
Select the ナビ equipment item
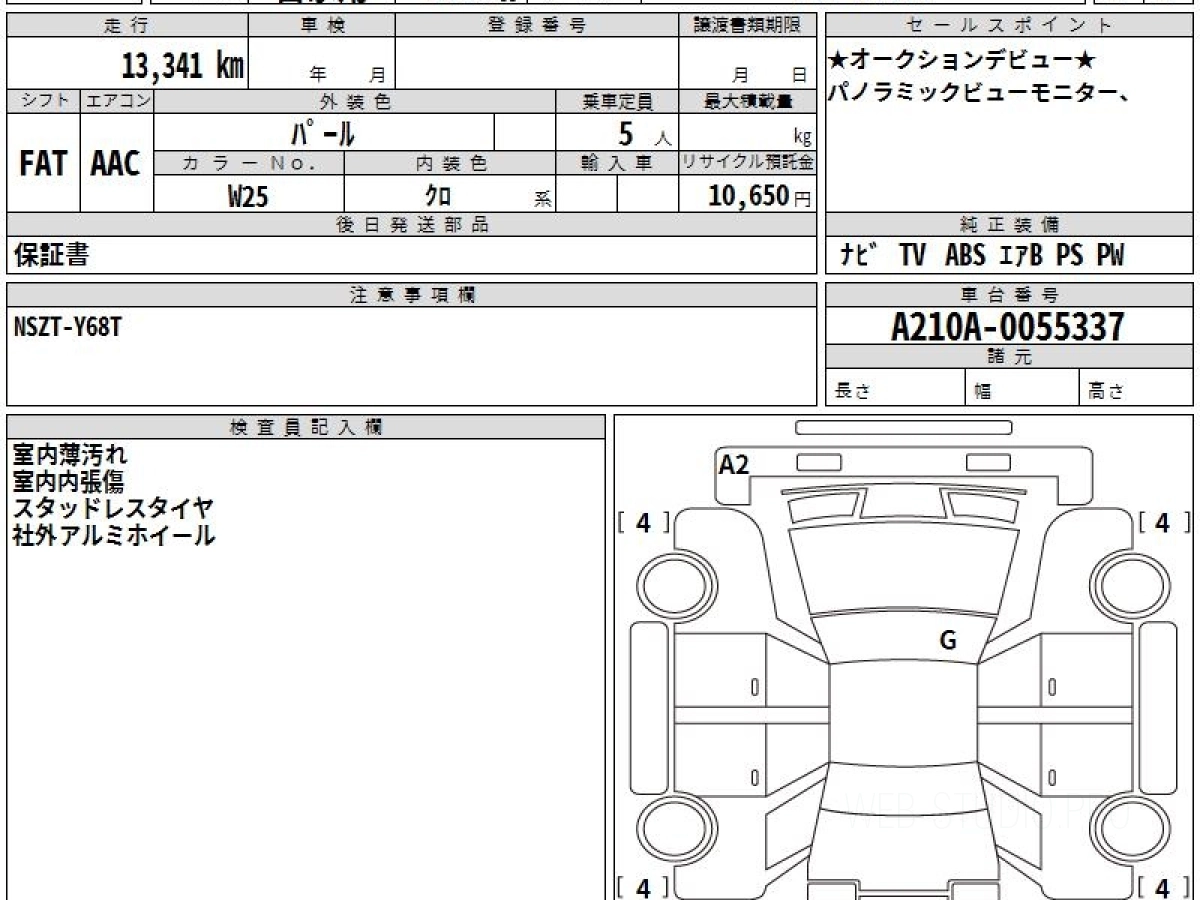pyautogui.click(x=859, y=256)
